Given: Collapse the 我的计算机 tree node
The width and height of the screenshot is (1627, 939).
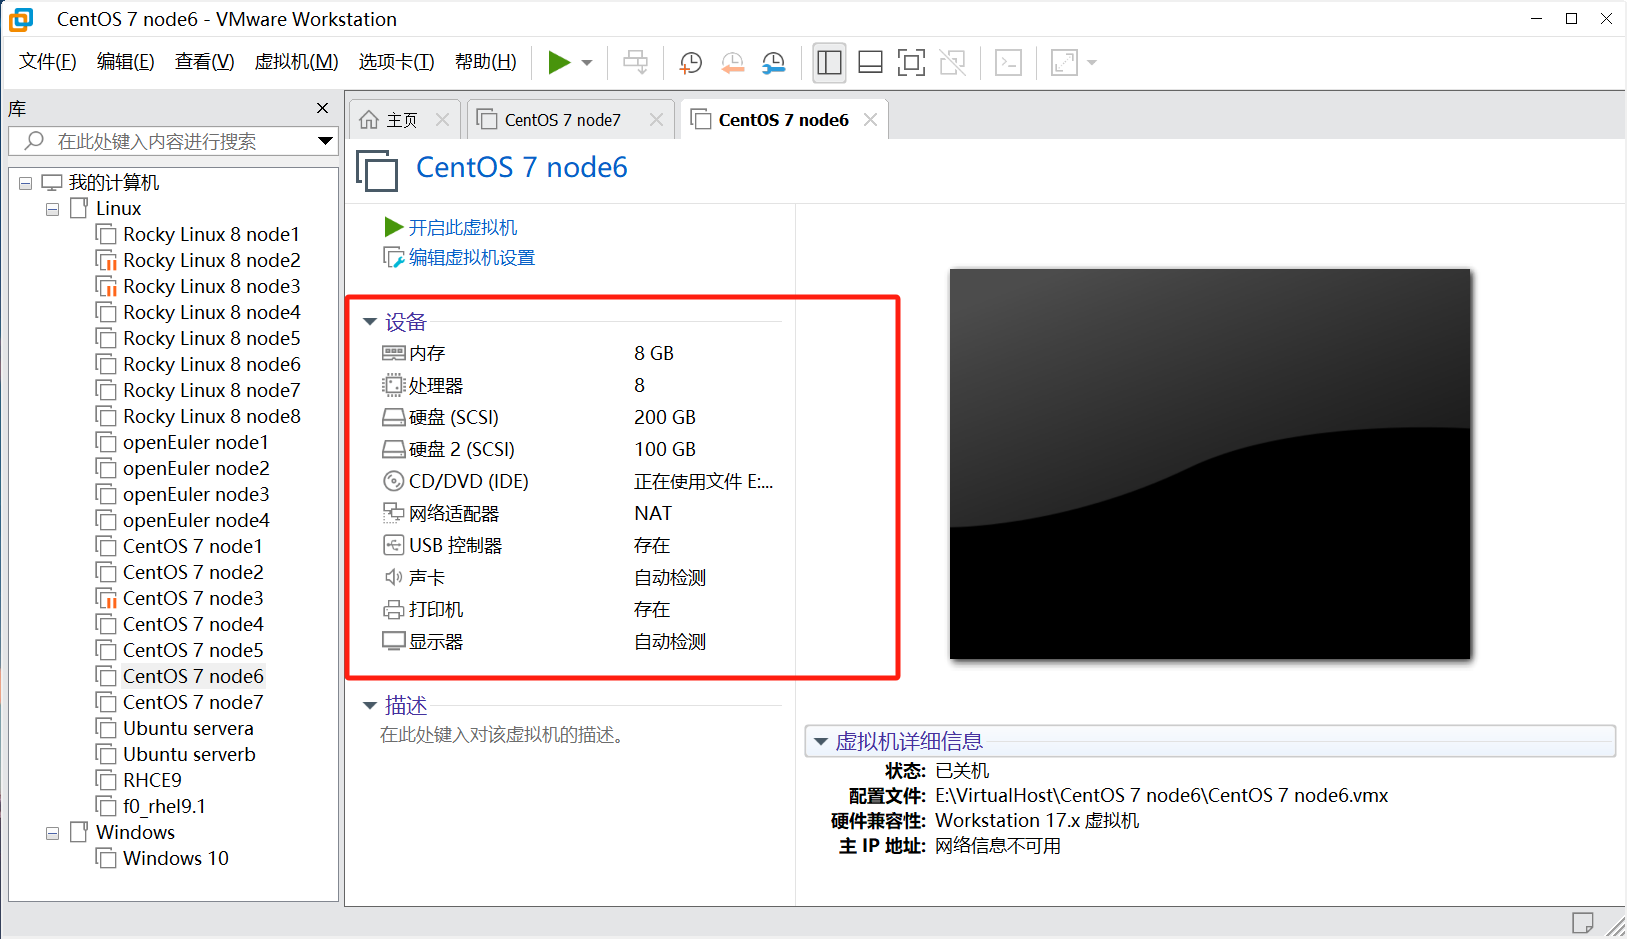Looking at the screenshot, I should click(x=26, y=183).
